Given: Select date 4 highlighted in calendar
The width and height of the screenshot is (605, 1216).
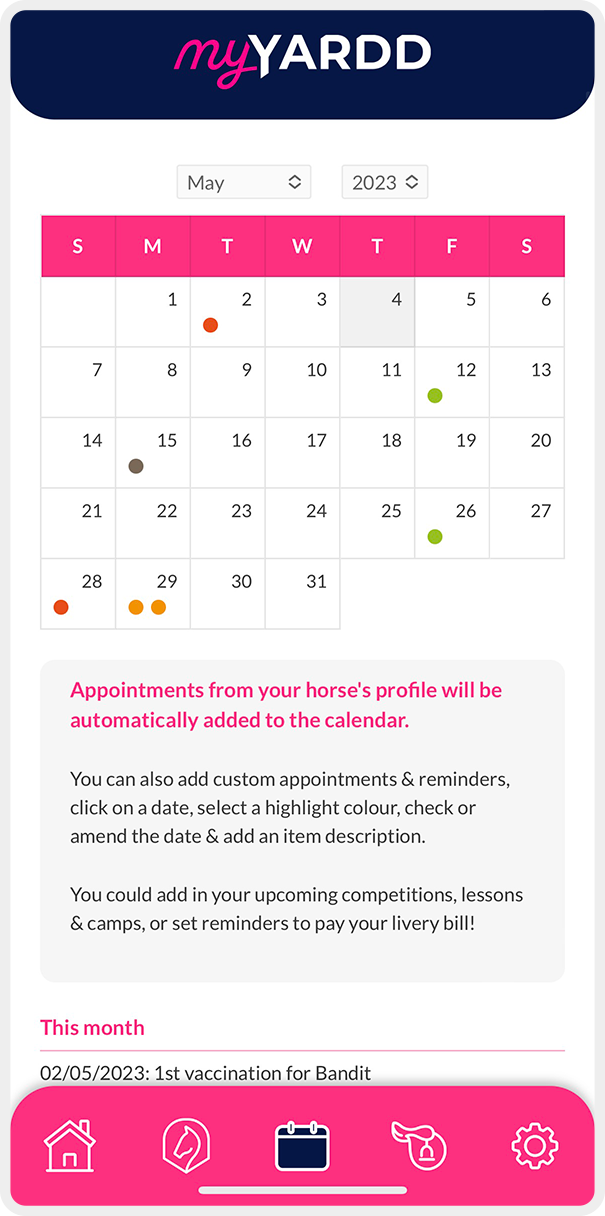Looking at the screenshot, I should [378, 312].
